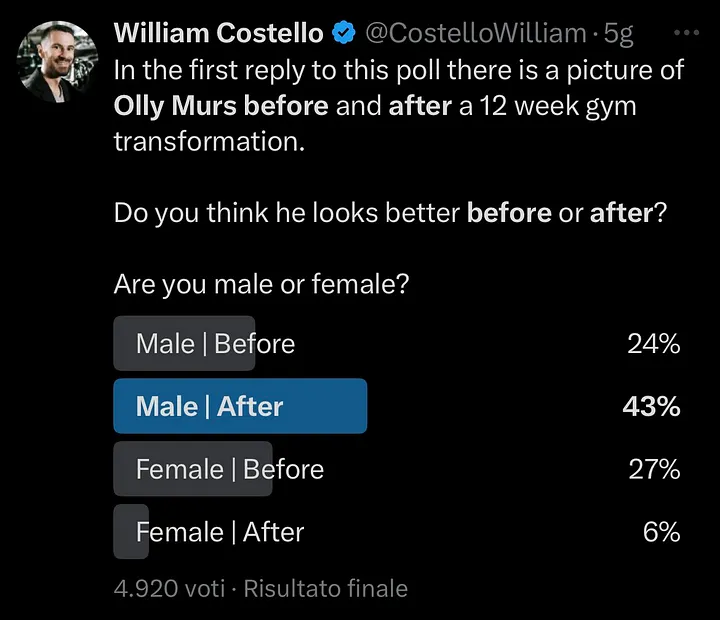Click the 24% result percentage
The height and width of the screenshot is (620, 720).
pyautogui.click(x=653, y=344)
